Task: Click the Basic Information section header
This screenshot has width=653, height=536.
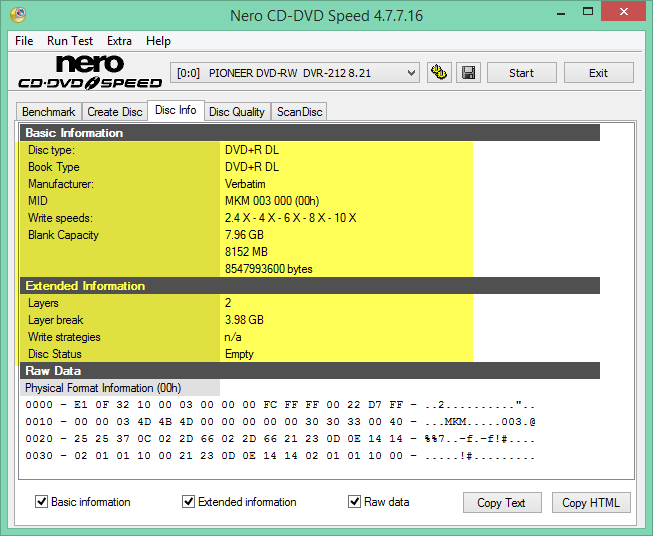Action: [310, 133]
